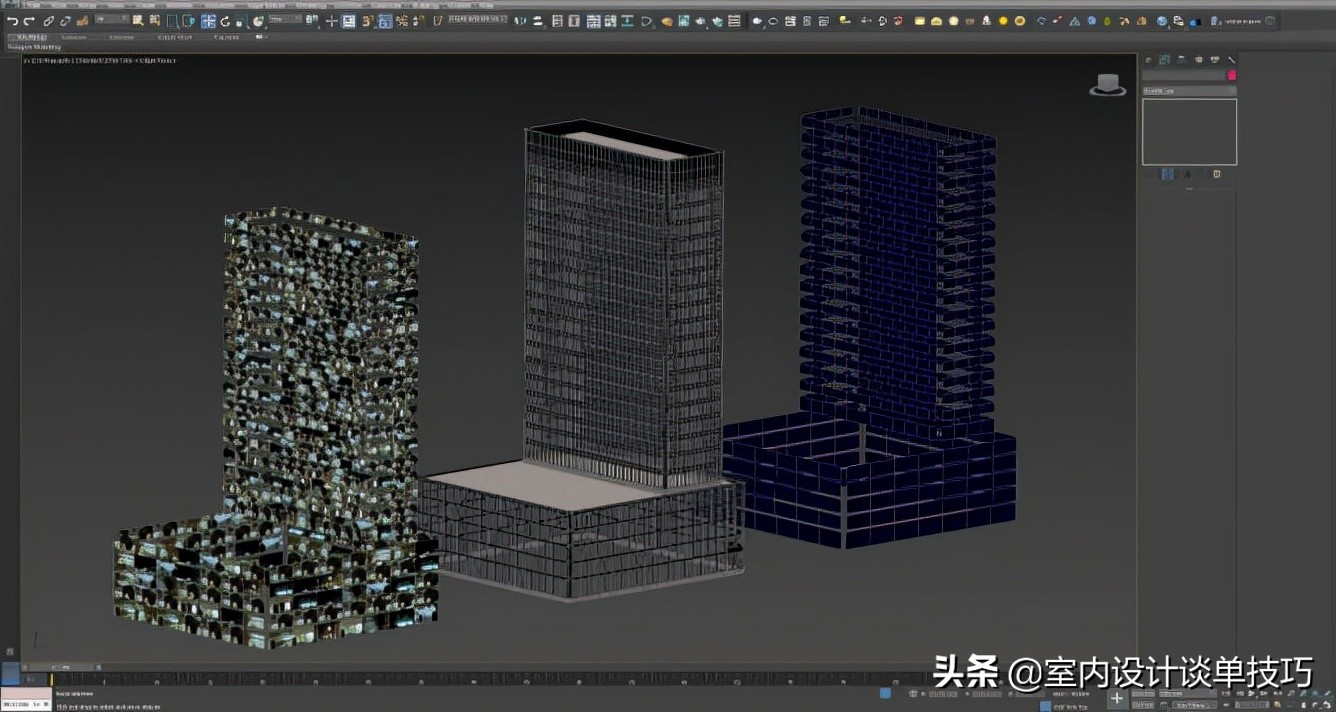Viewport: 1336px width, 712px height.
Task: Toggle Angle Snap on the toolbar
Action: [x=385, y=21]
